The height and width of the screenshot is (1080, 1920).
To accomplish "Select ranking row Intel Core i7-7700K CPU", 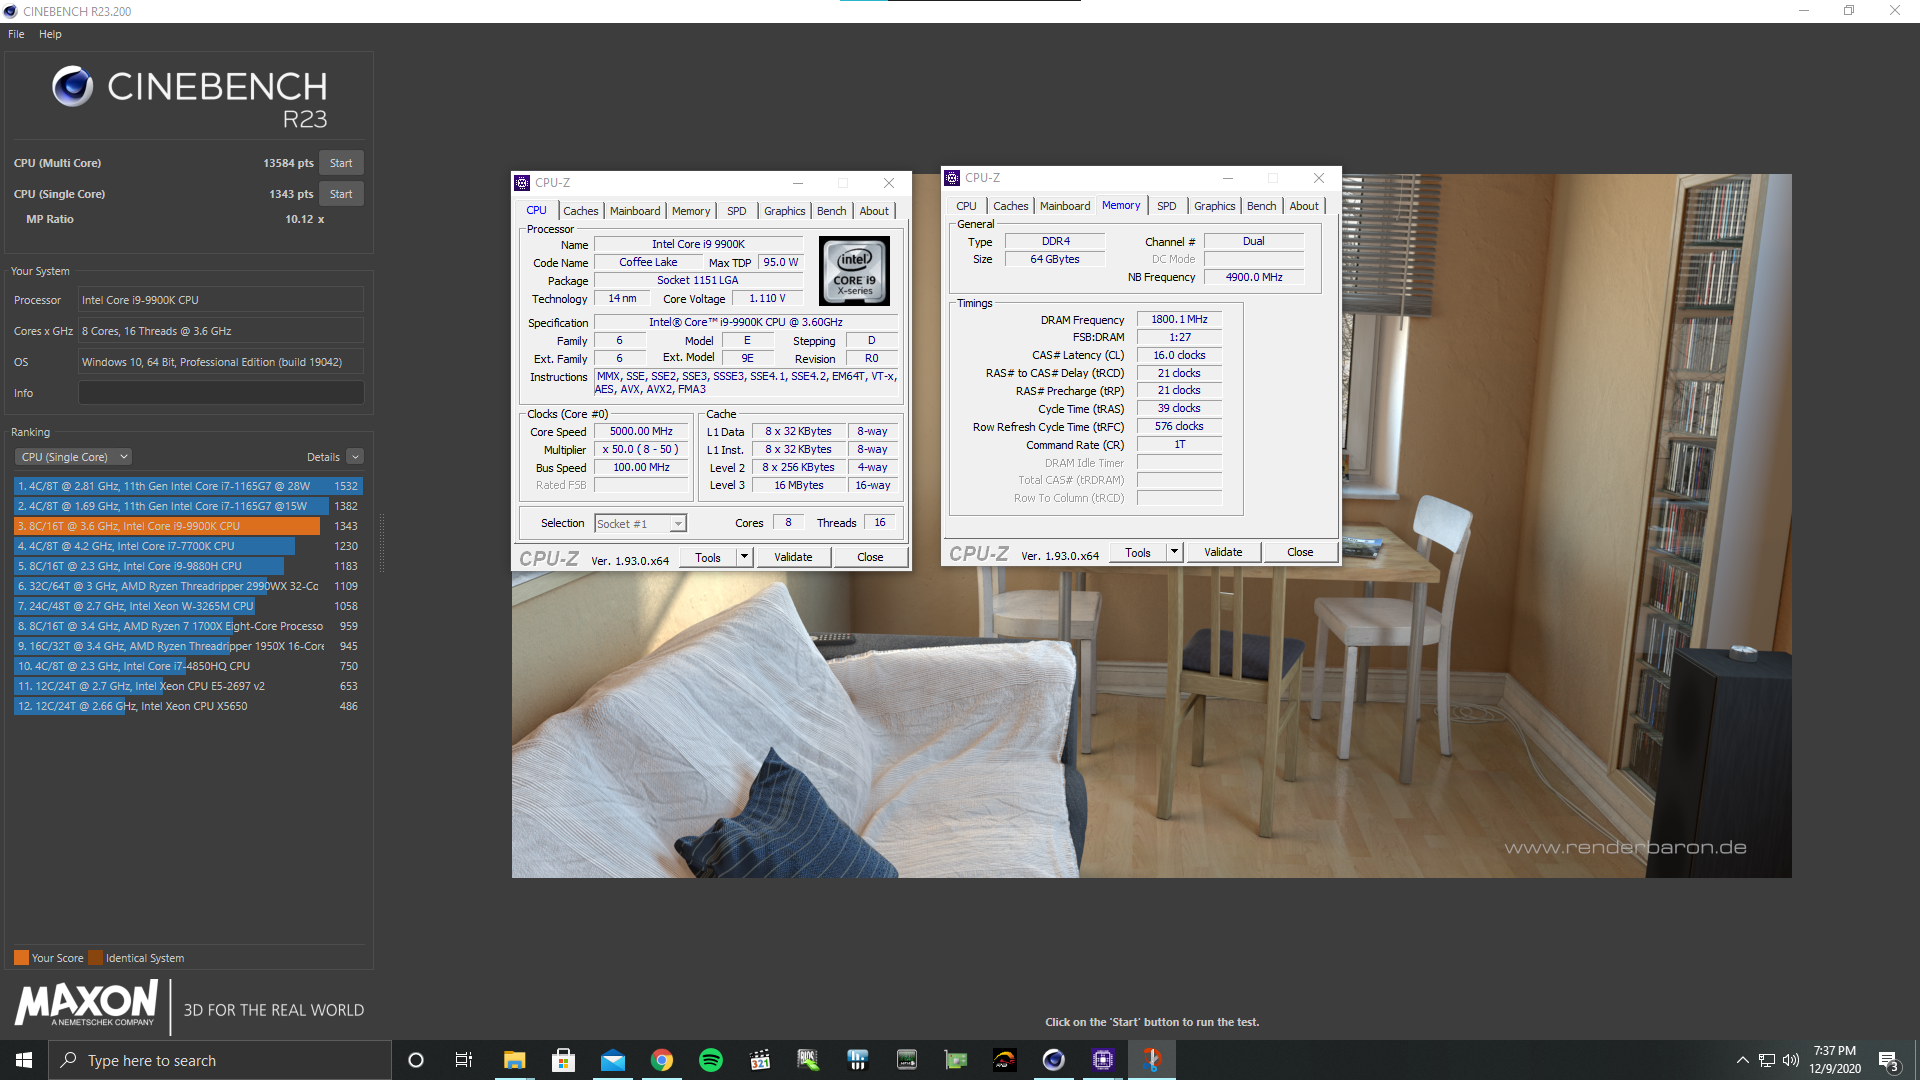I will coord(188,546).
